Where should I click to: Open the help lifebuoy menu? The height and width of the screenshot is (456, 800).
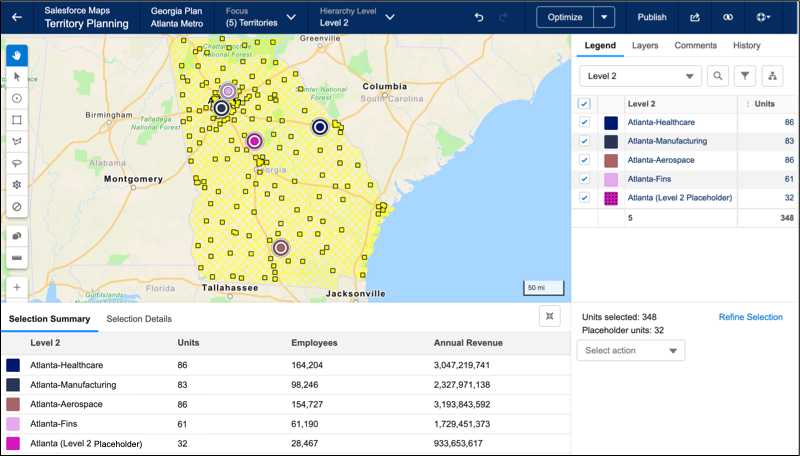coord(763,17)
